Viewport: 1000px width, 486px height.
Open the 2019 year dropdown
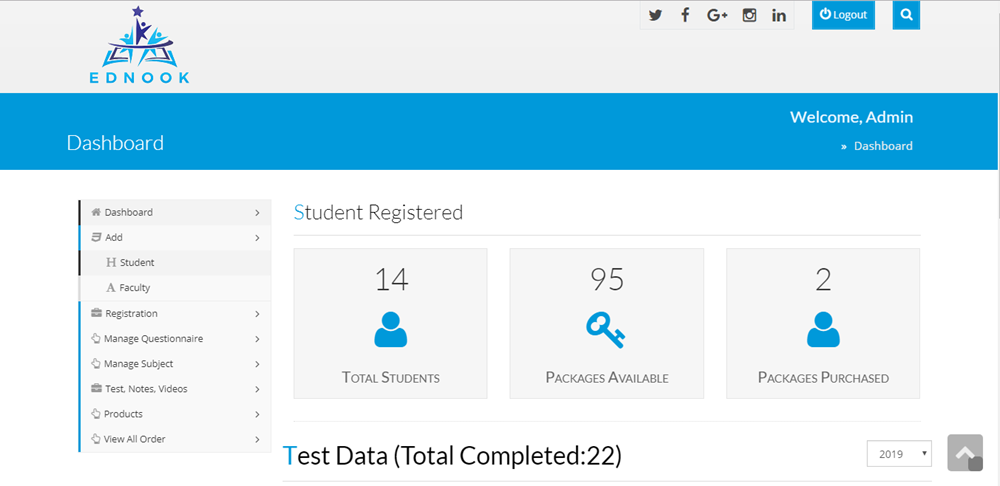(x=899, y=454)
